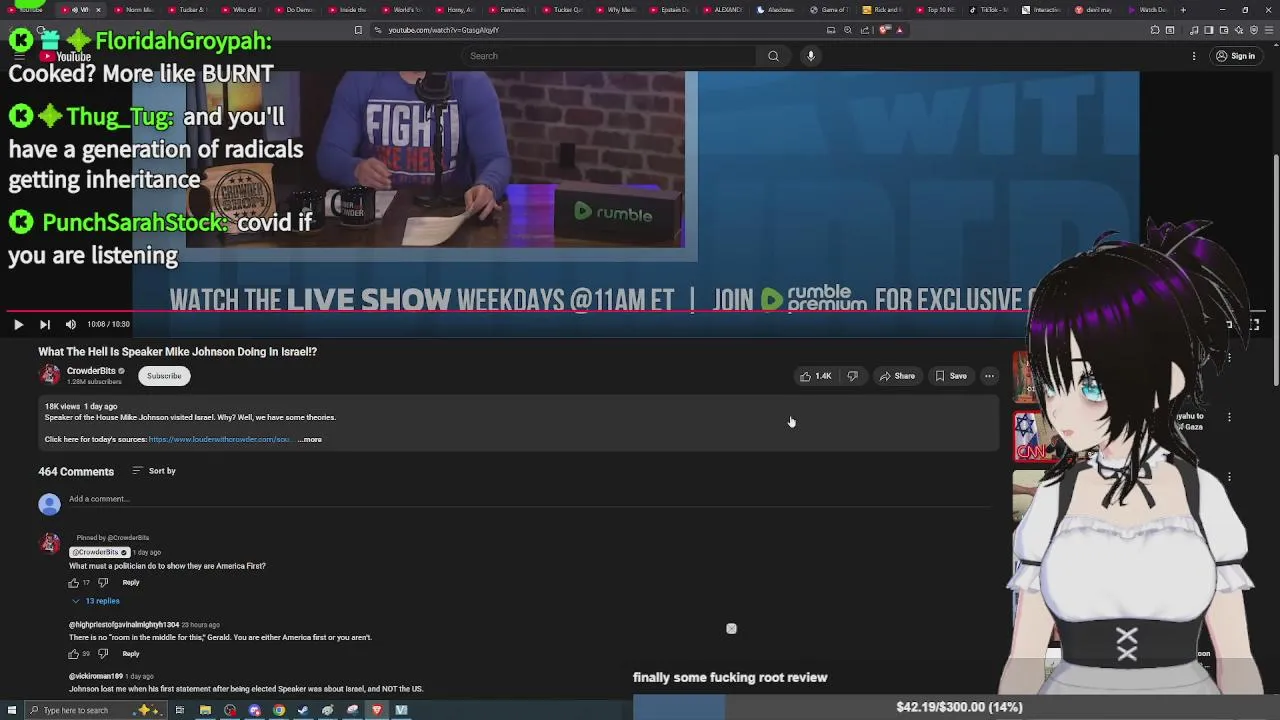
Task: Open options for first recommended video
Action: click(1229, 357)
